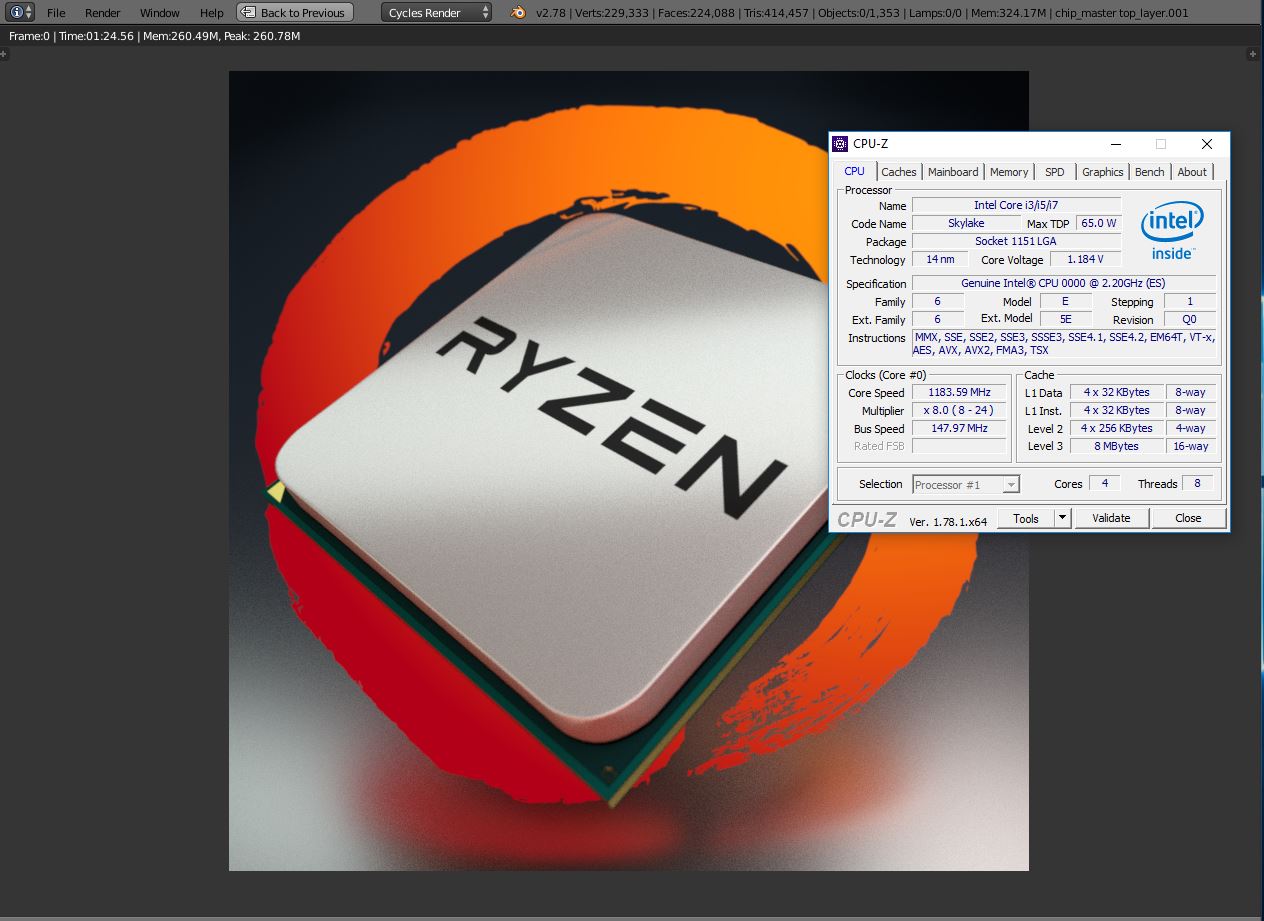1264x921 pixels.
Task: Click the Ext. Model value '5E'
Action: tap(1066, 319)
